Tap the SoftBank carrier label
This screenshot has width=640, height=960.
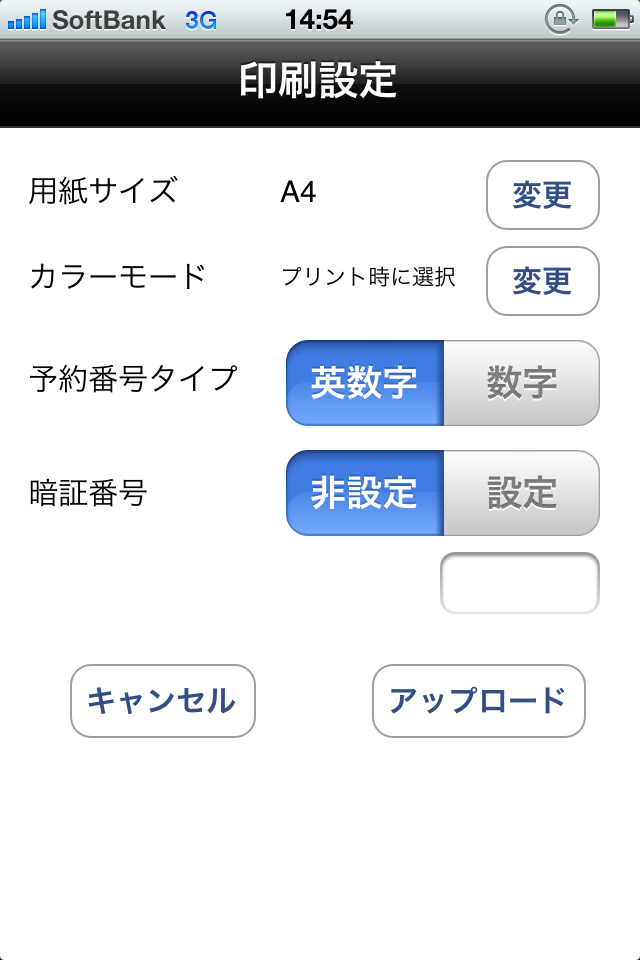click(109, 19)
